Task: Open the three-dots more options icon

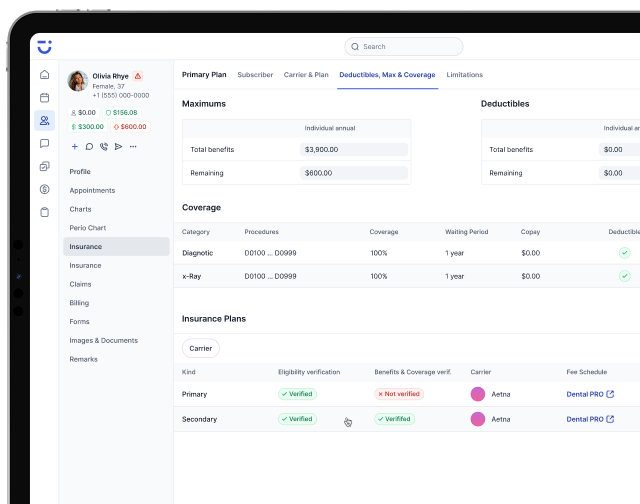Action: (x=133, y=147)
